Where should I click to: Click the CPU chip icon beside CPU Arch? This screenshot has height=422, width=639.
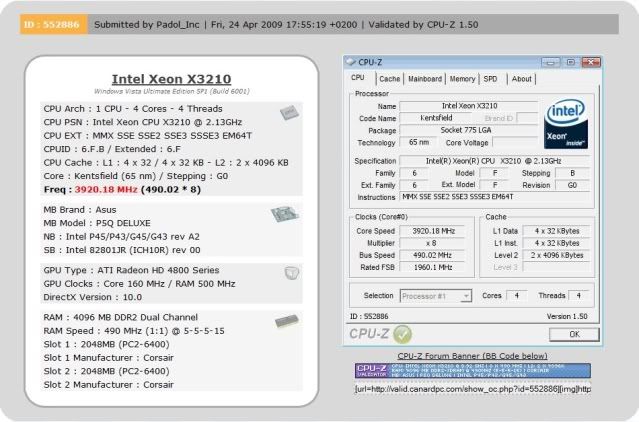(289, 112)
